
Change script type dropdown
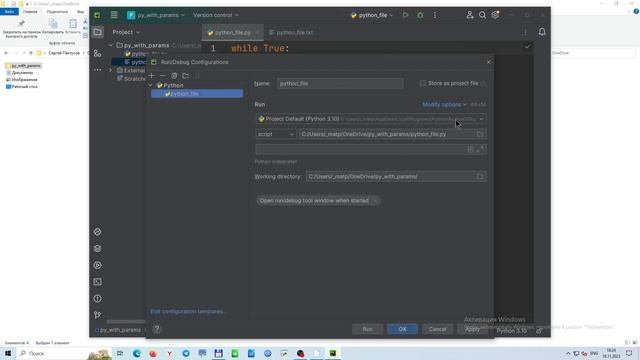tap(276, 134)
